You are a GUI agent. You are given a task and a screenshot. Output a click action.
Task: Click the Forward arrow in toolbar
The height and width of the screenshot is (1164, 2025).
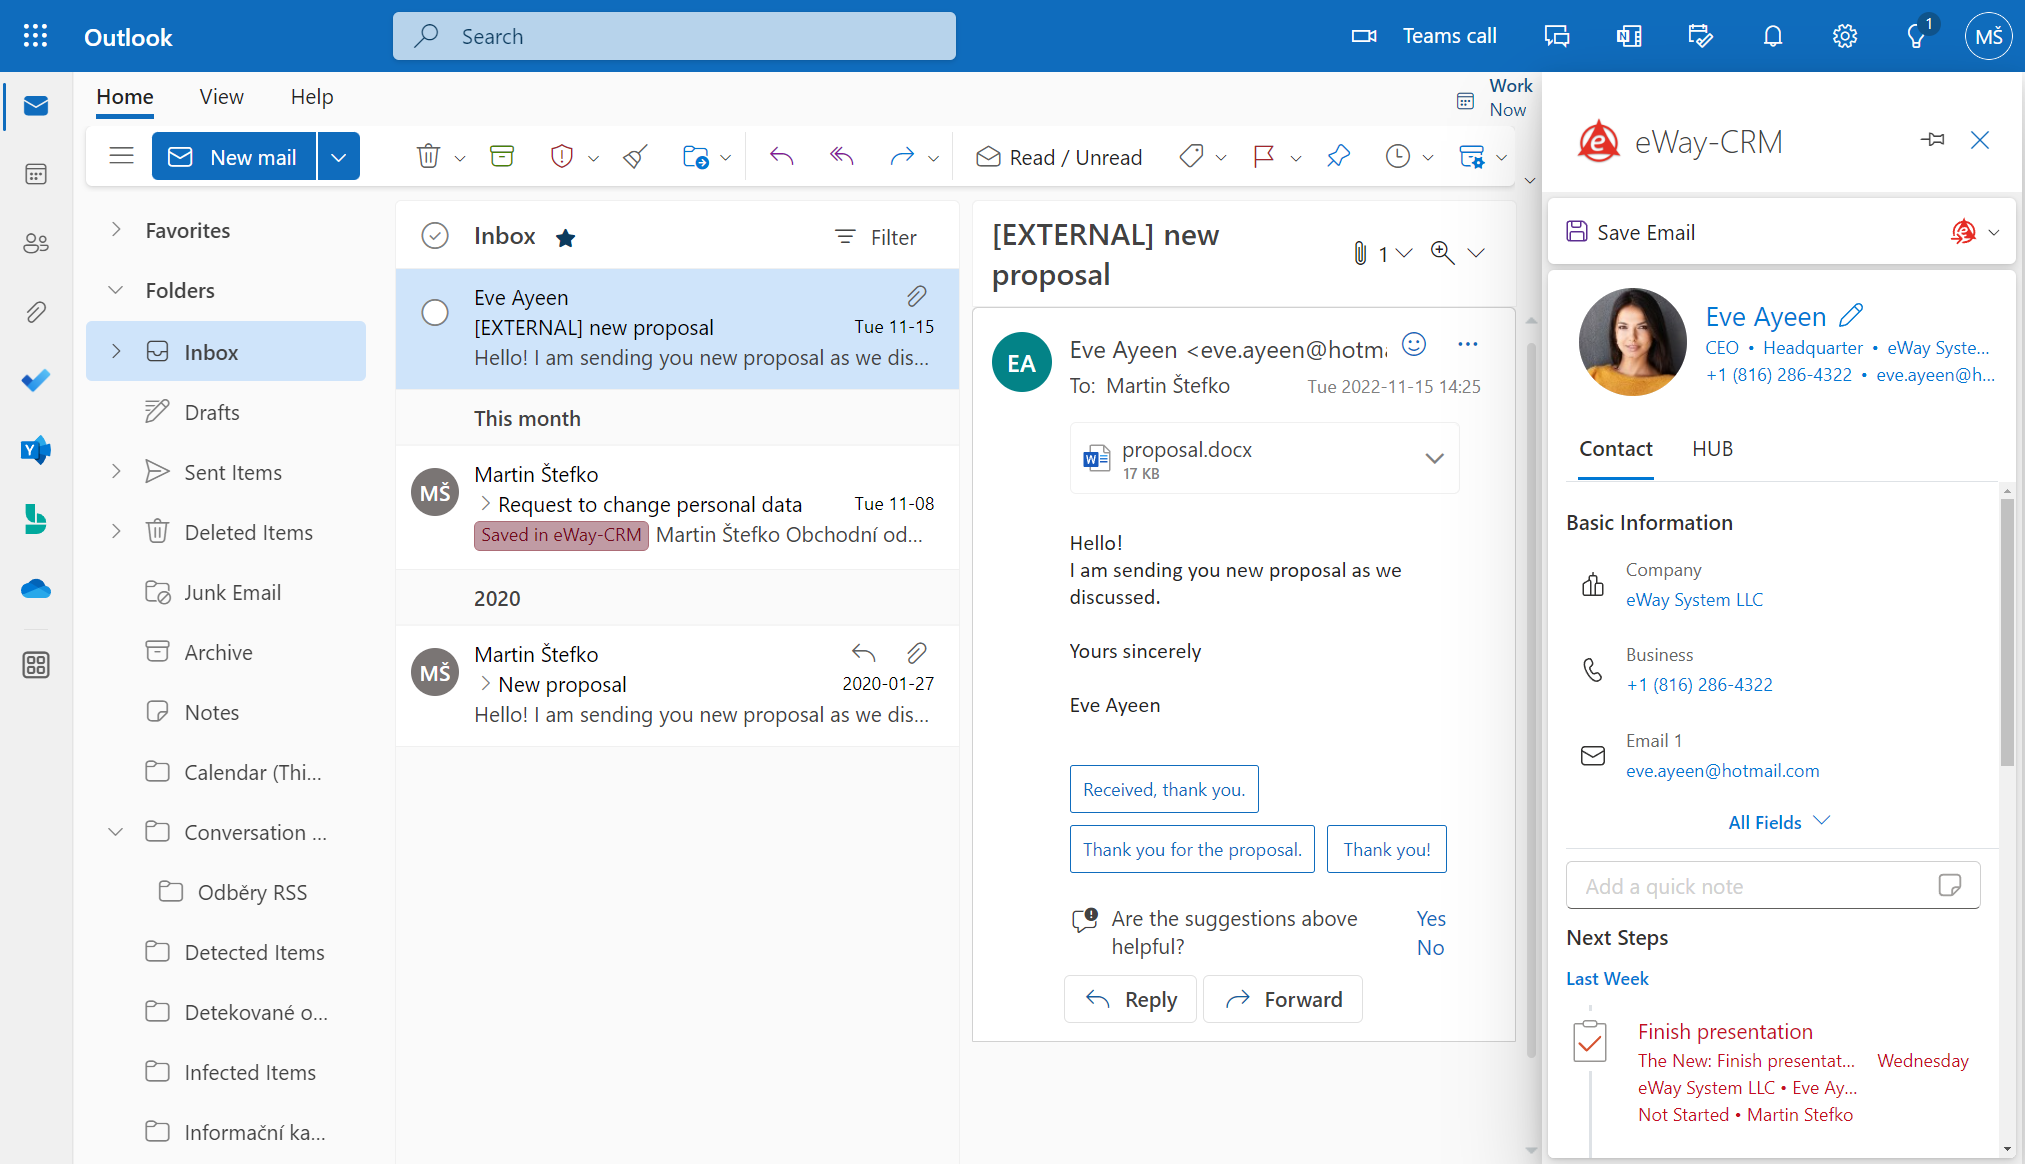click(x=902, y=157)
